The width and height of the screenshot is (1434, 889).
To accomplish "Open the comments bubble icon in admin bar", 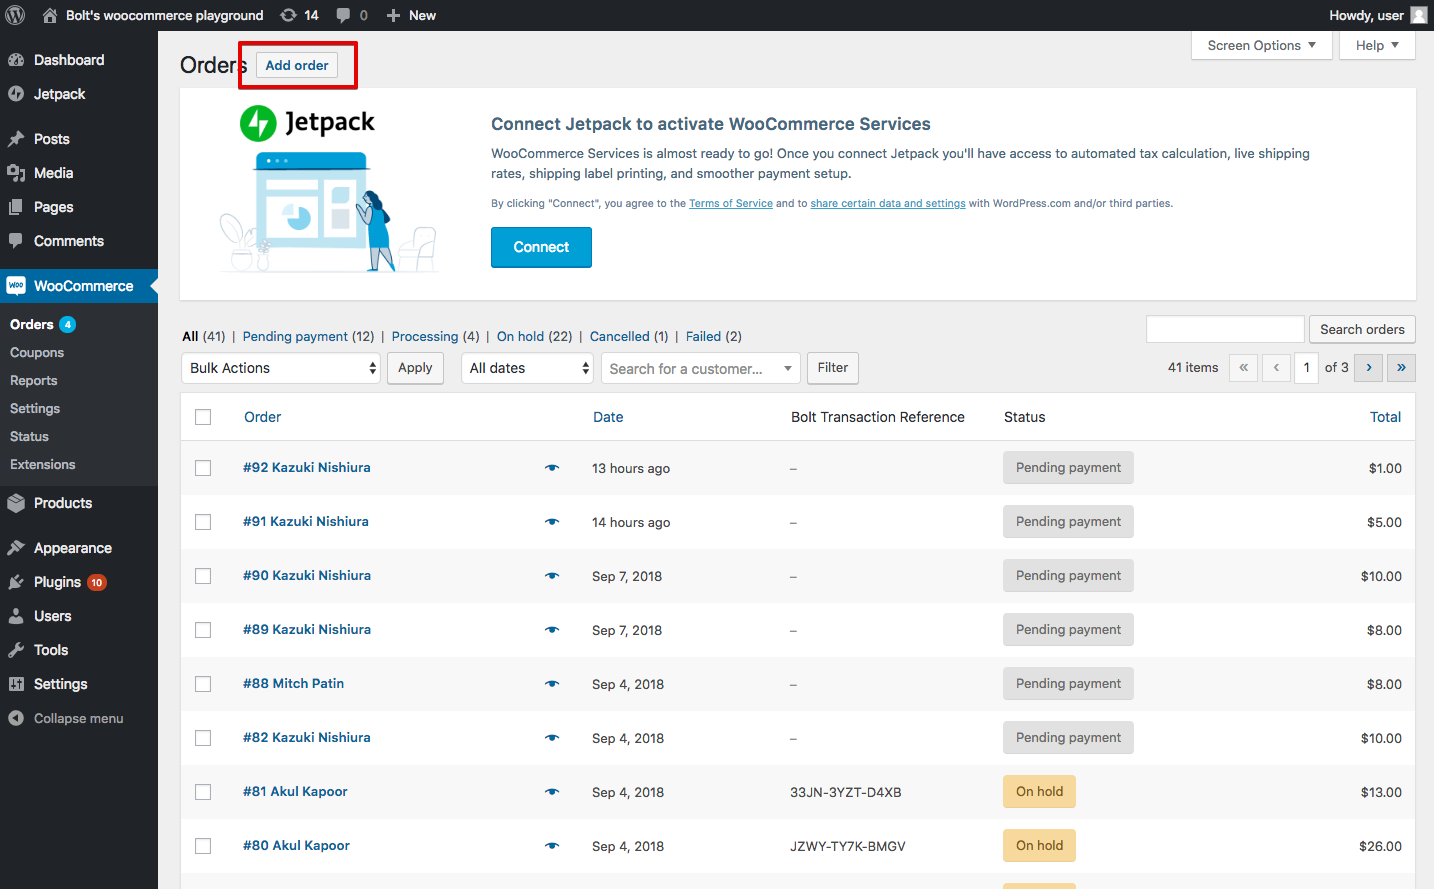I will [x=343, y=15].
